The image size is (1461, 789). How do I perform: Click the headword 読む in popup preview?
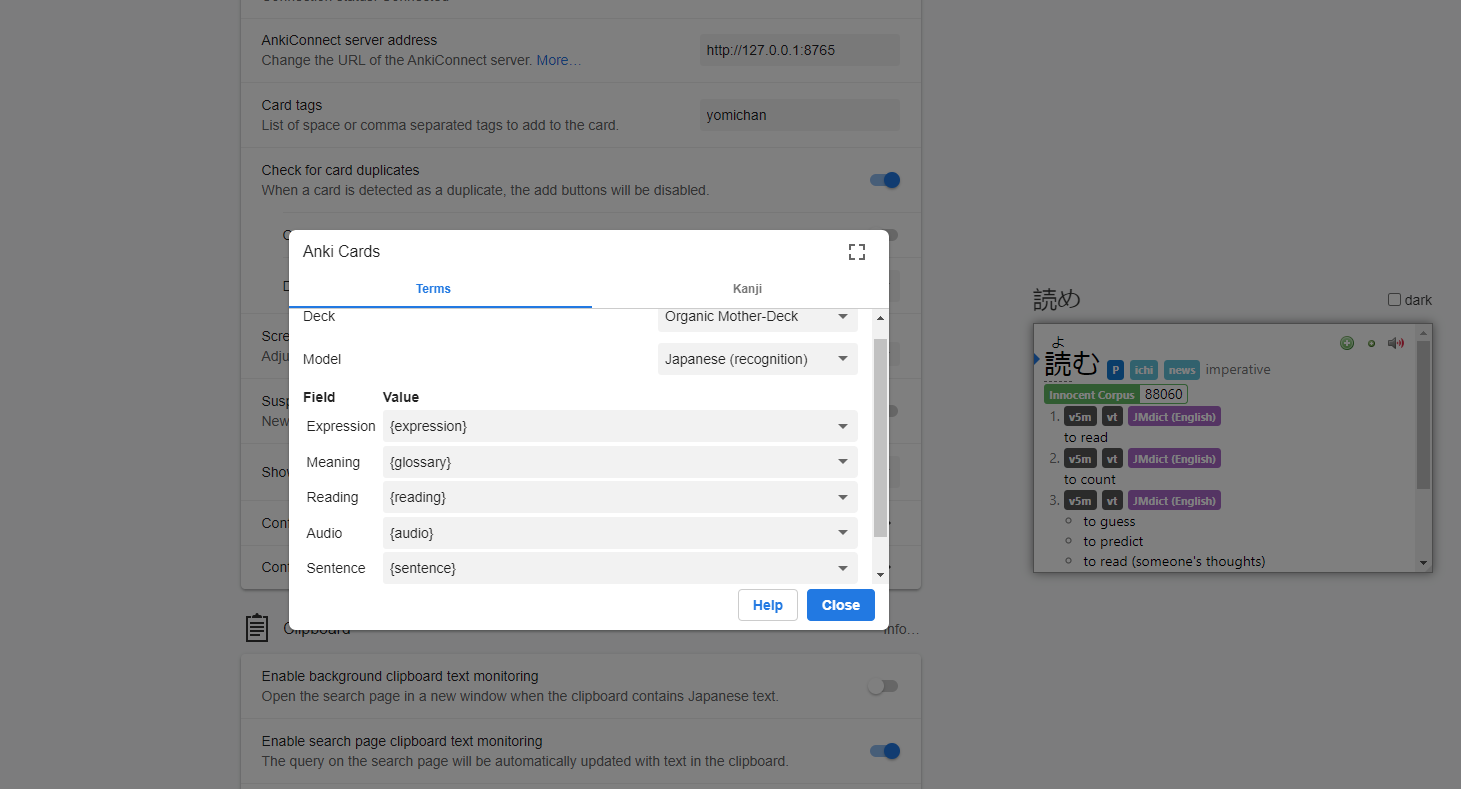(1072, 362)
